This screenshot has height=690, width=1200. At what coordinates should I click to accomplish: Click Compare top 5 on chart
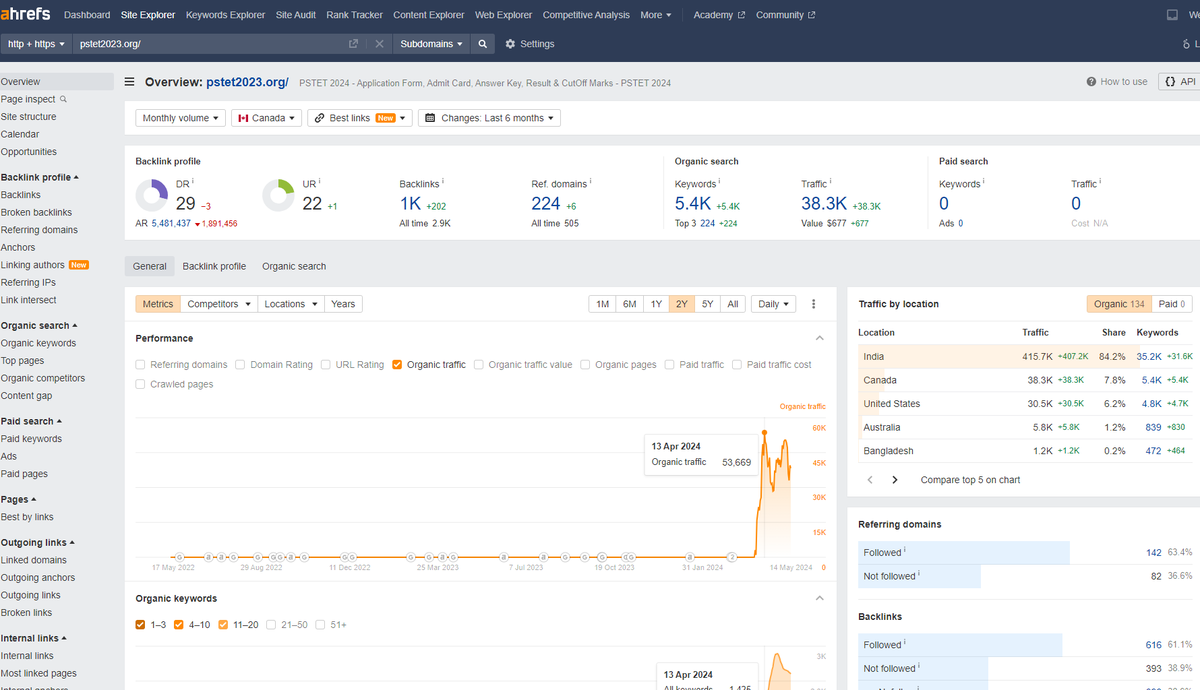point(970,480)
